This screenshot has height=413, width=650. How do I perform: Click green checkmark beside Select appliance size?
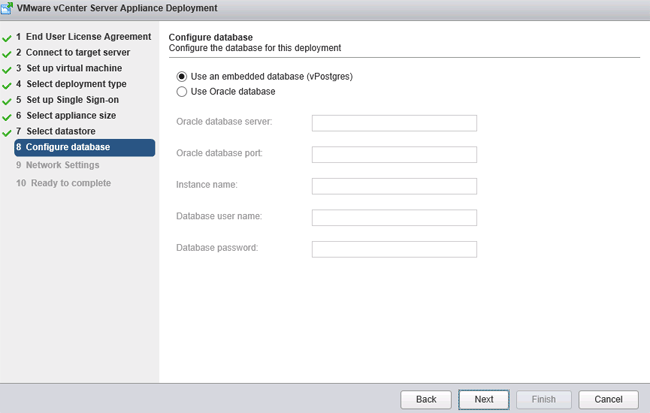[7, 117]
